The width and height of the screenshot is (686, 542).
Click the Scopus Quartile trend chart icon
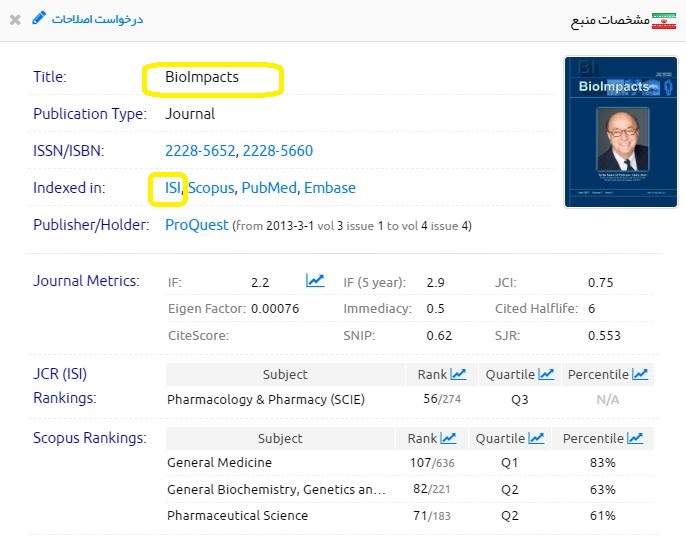coord(537,438)
